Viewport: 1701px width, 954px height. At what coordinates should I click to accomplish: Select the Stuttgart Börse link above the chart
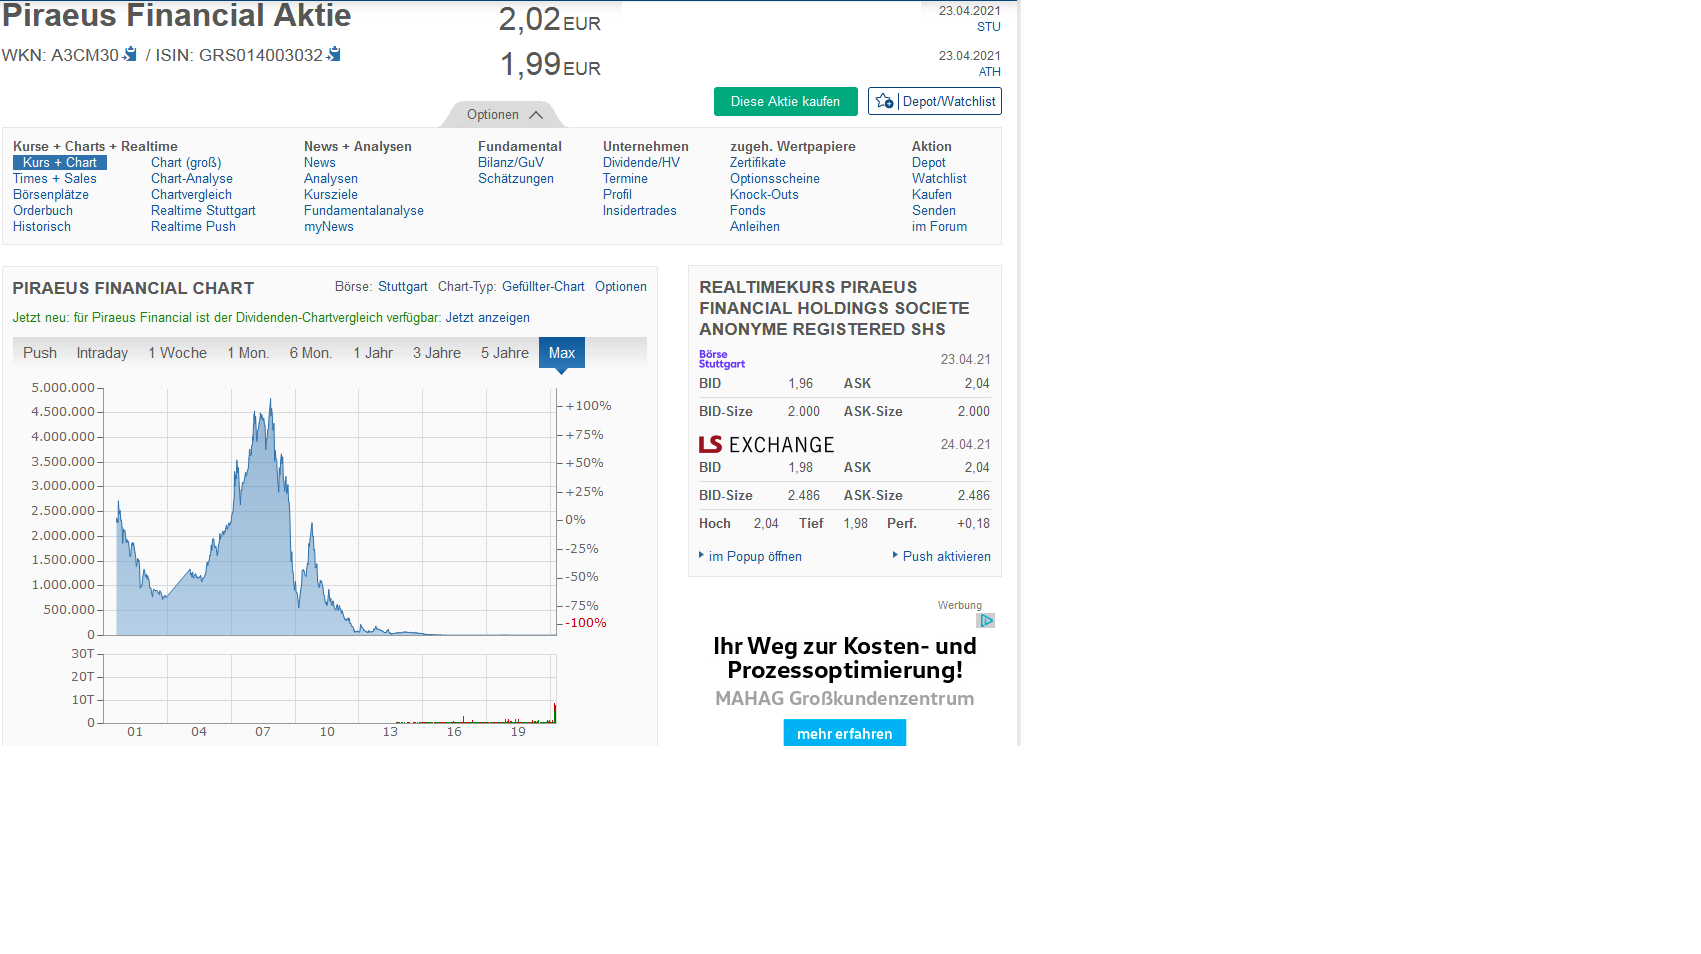point(402,287)
